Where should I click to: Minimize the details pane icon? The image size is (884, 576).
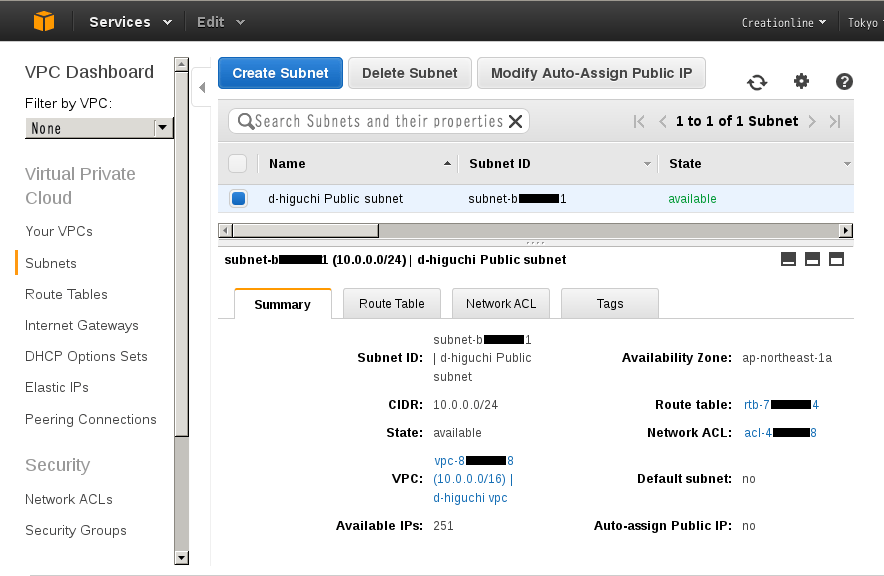coord(788,259)
